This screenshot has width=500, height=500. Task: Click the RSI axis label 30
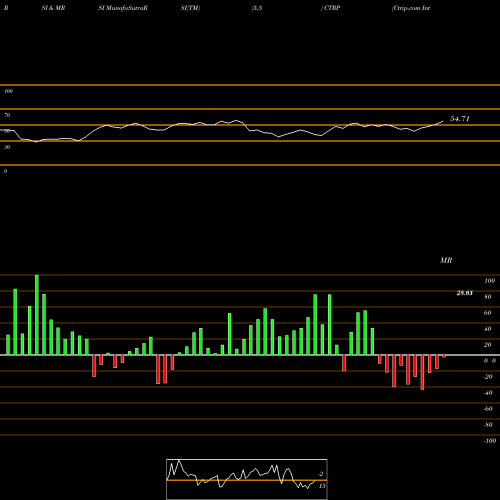coord(7,147)
